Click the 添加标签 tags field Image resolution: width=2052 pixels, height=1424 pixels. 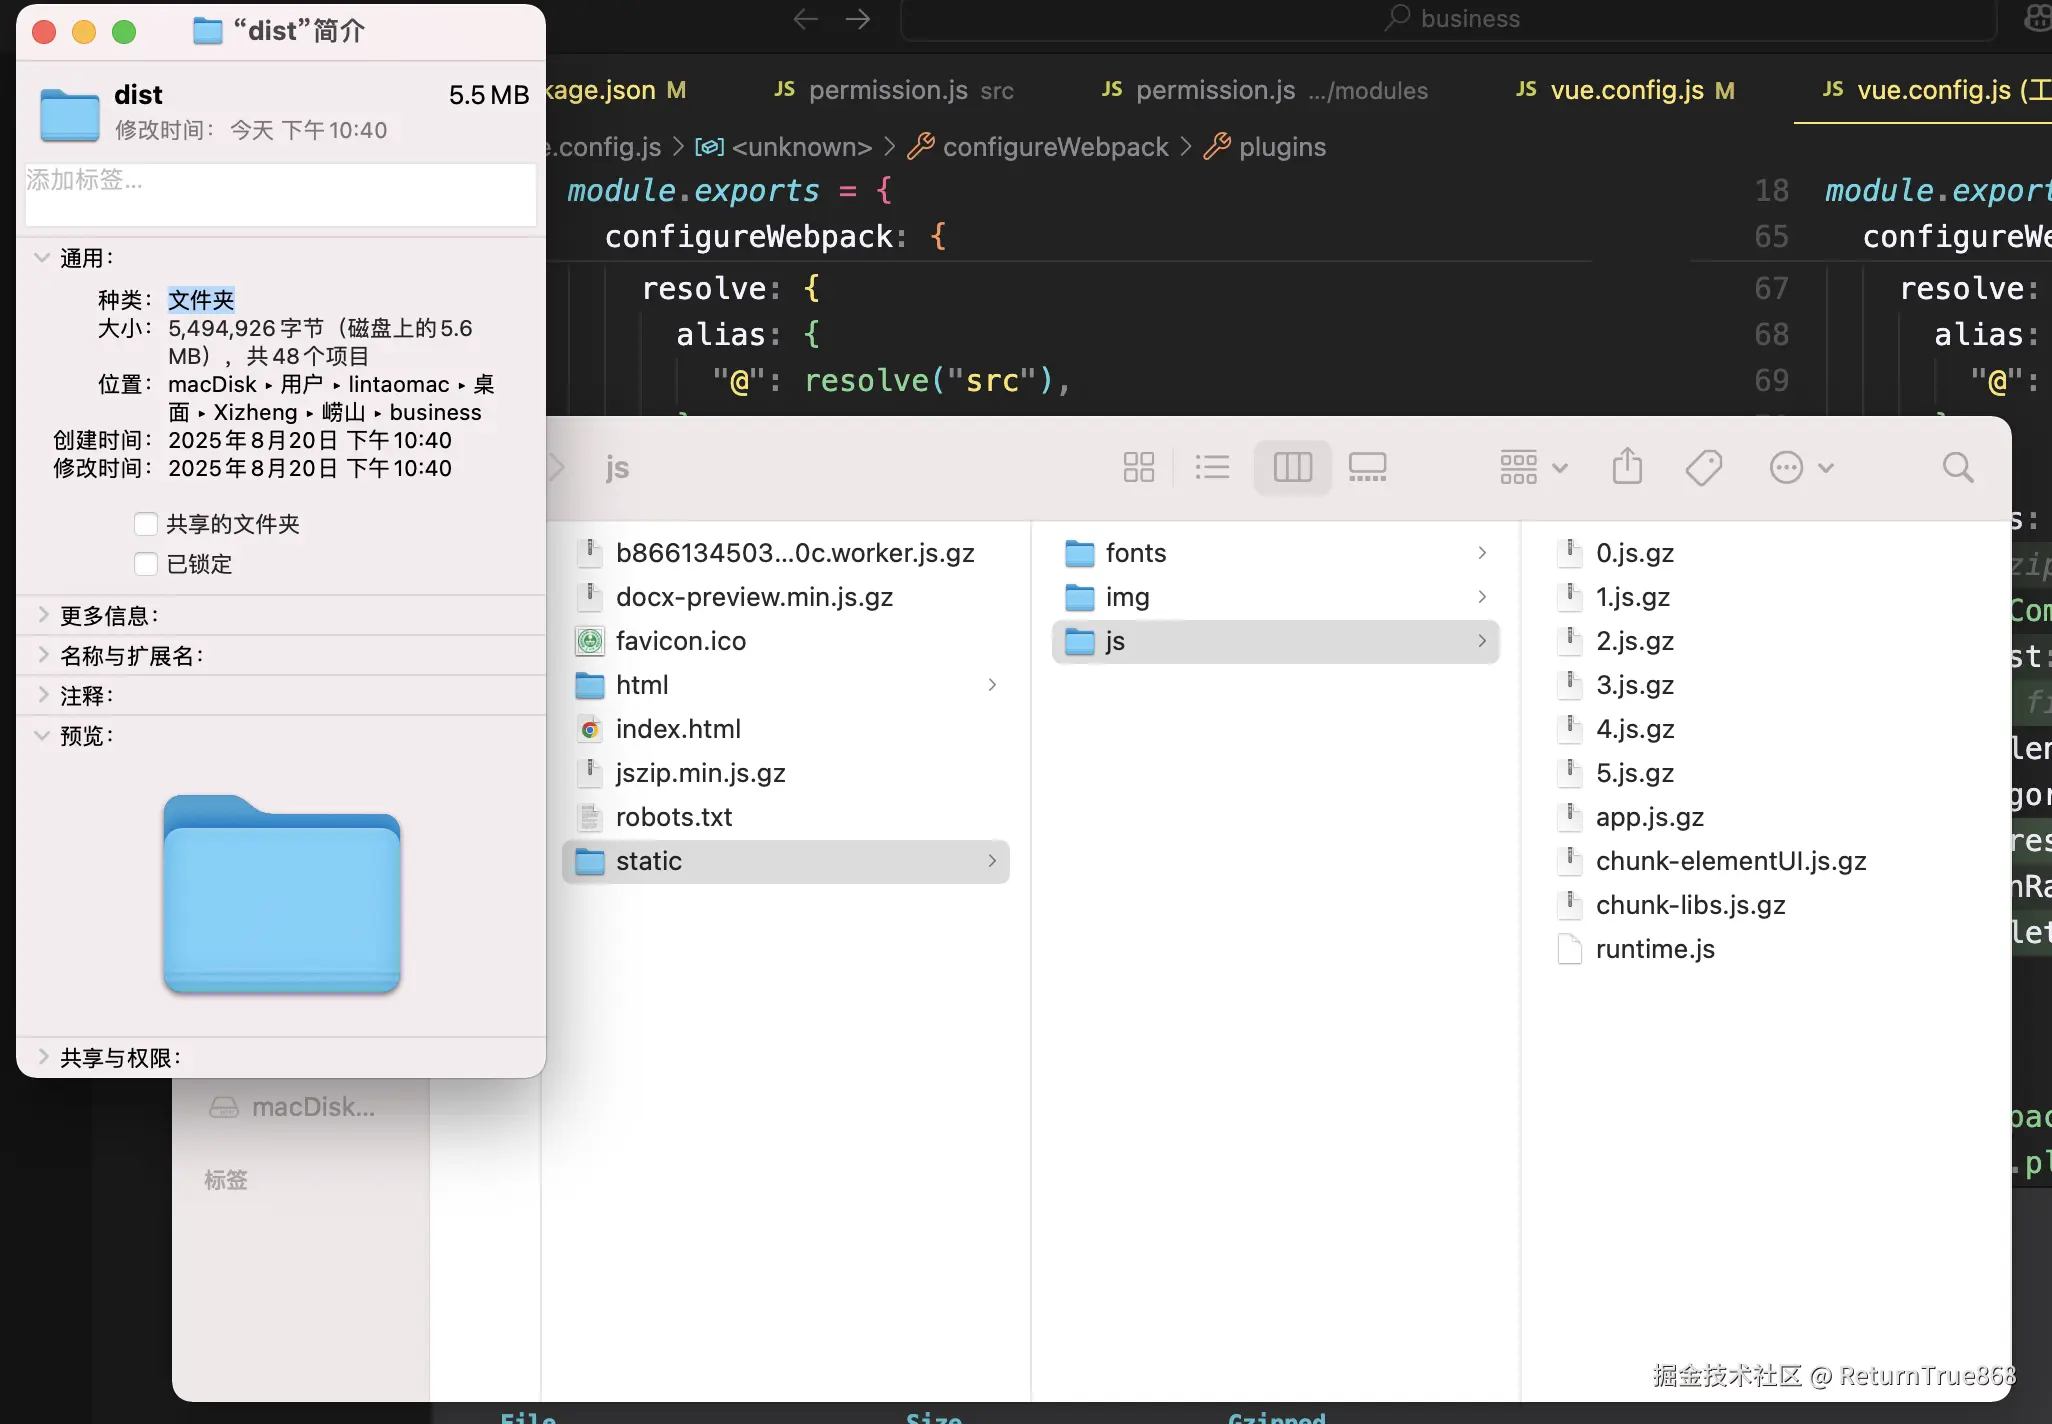point(280,194)
